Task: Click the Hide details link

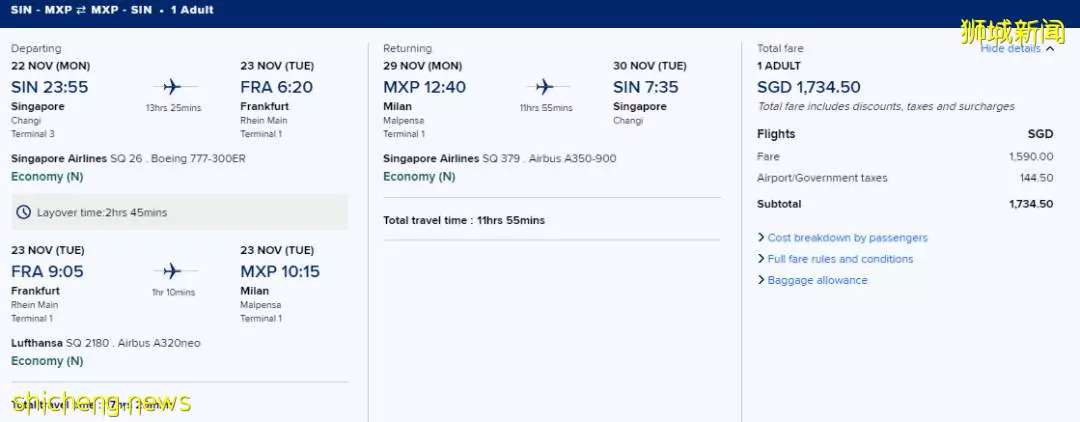Action: (x=1010, y=49)
